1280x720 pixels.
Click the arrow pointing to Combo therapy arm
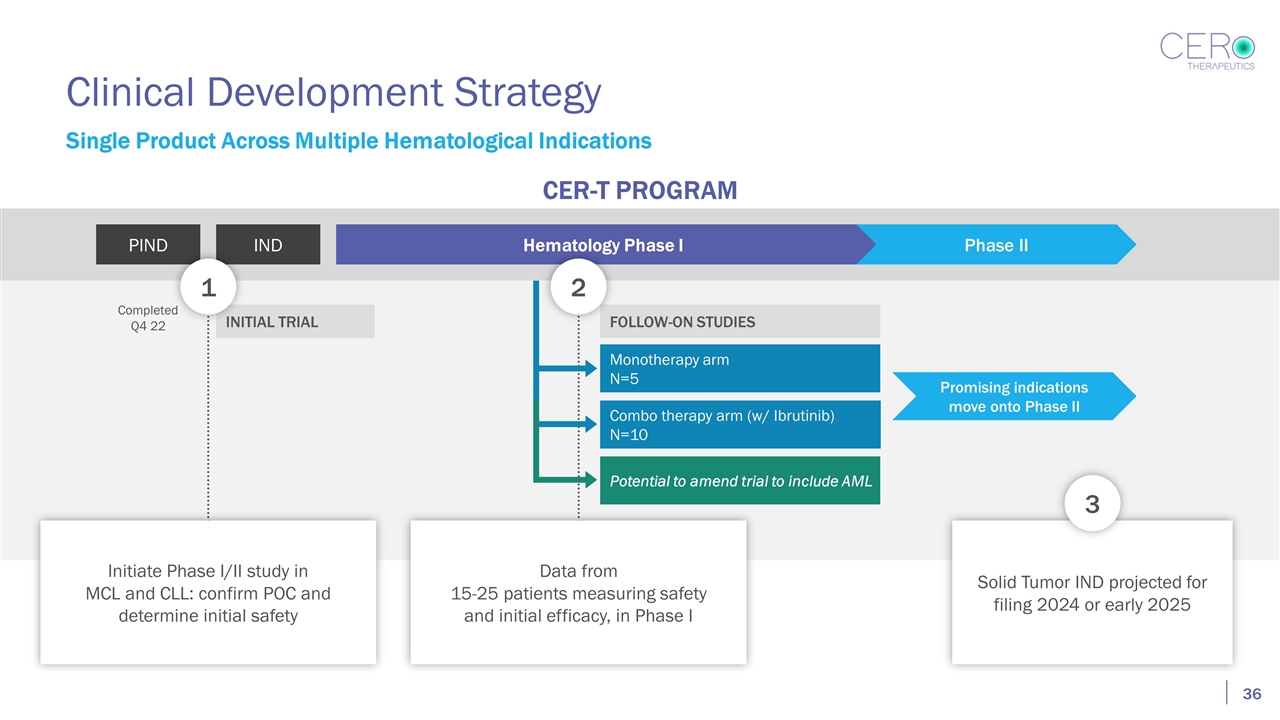coord(568,425)
